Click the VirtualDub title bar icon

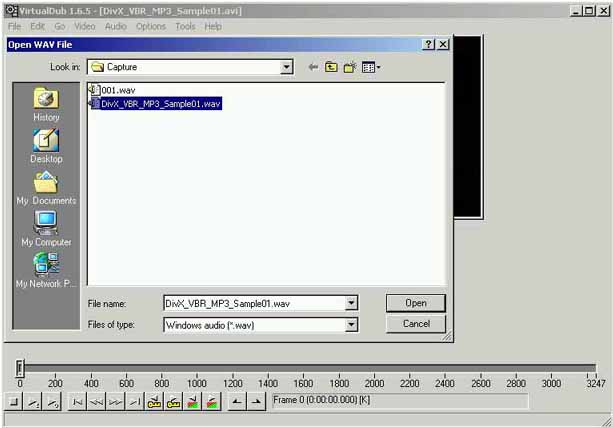12,11
